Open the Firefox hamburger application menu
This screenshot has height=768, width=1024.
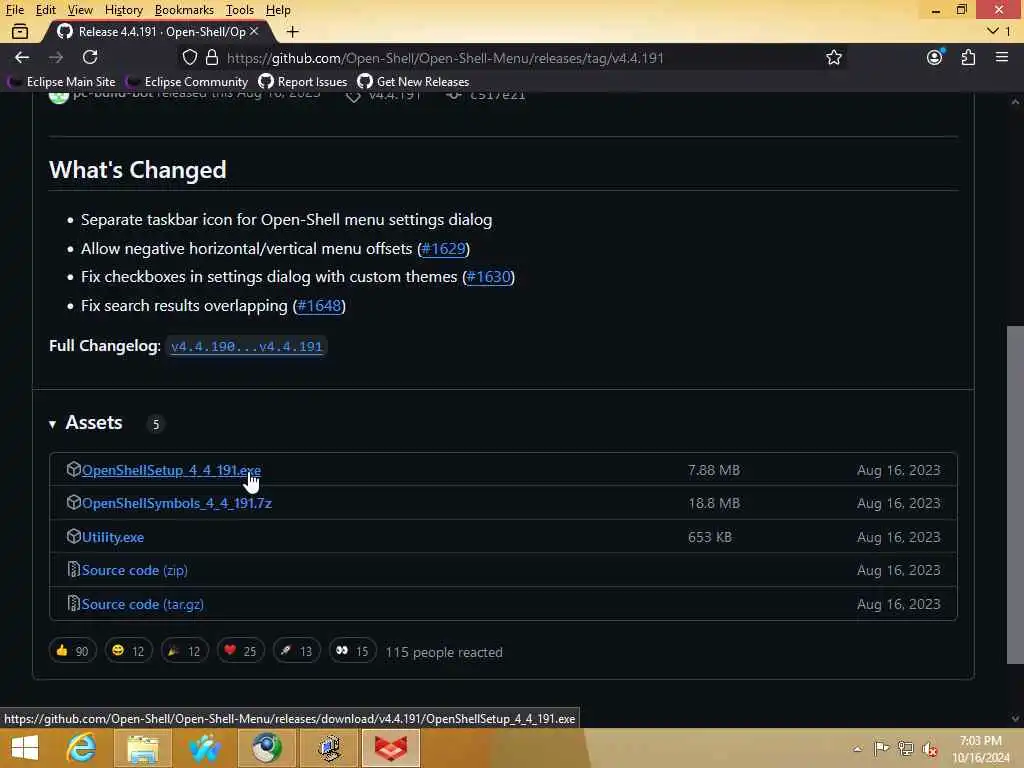click(x=1002, y=57)
